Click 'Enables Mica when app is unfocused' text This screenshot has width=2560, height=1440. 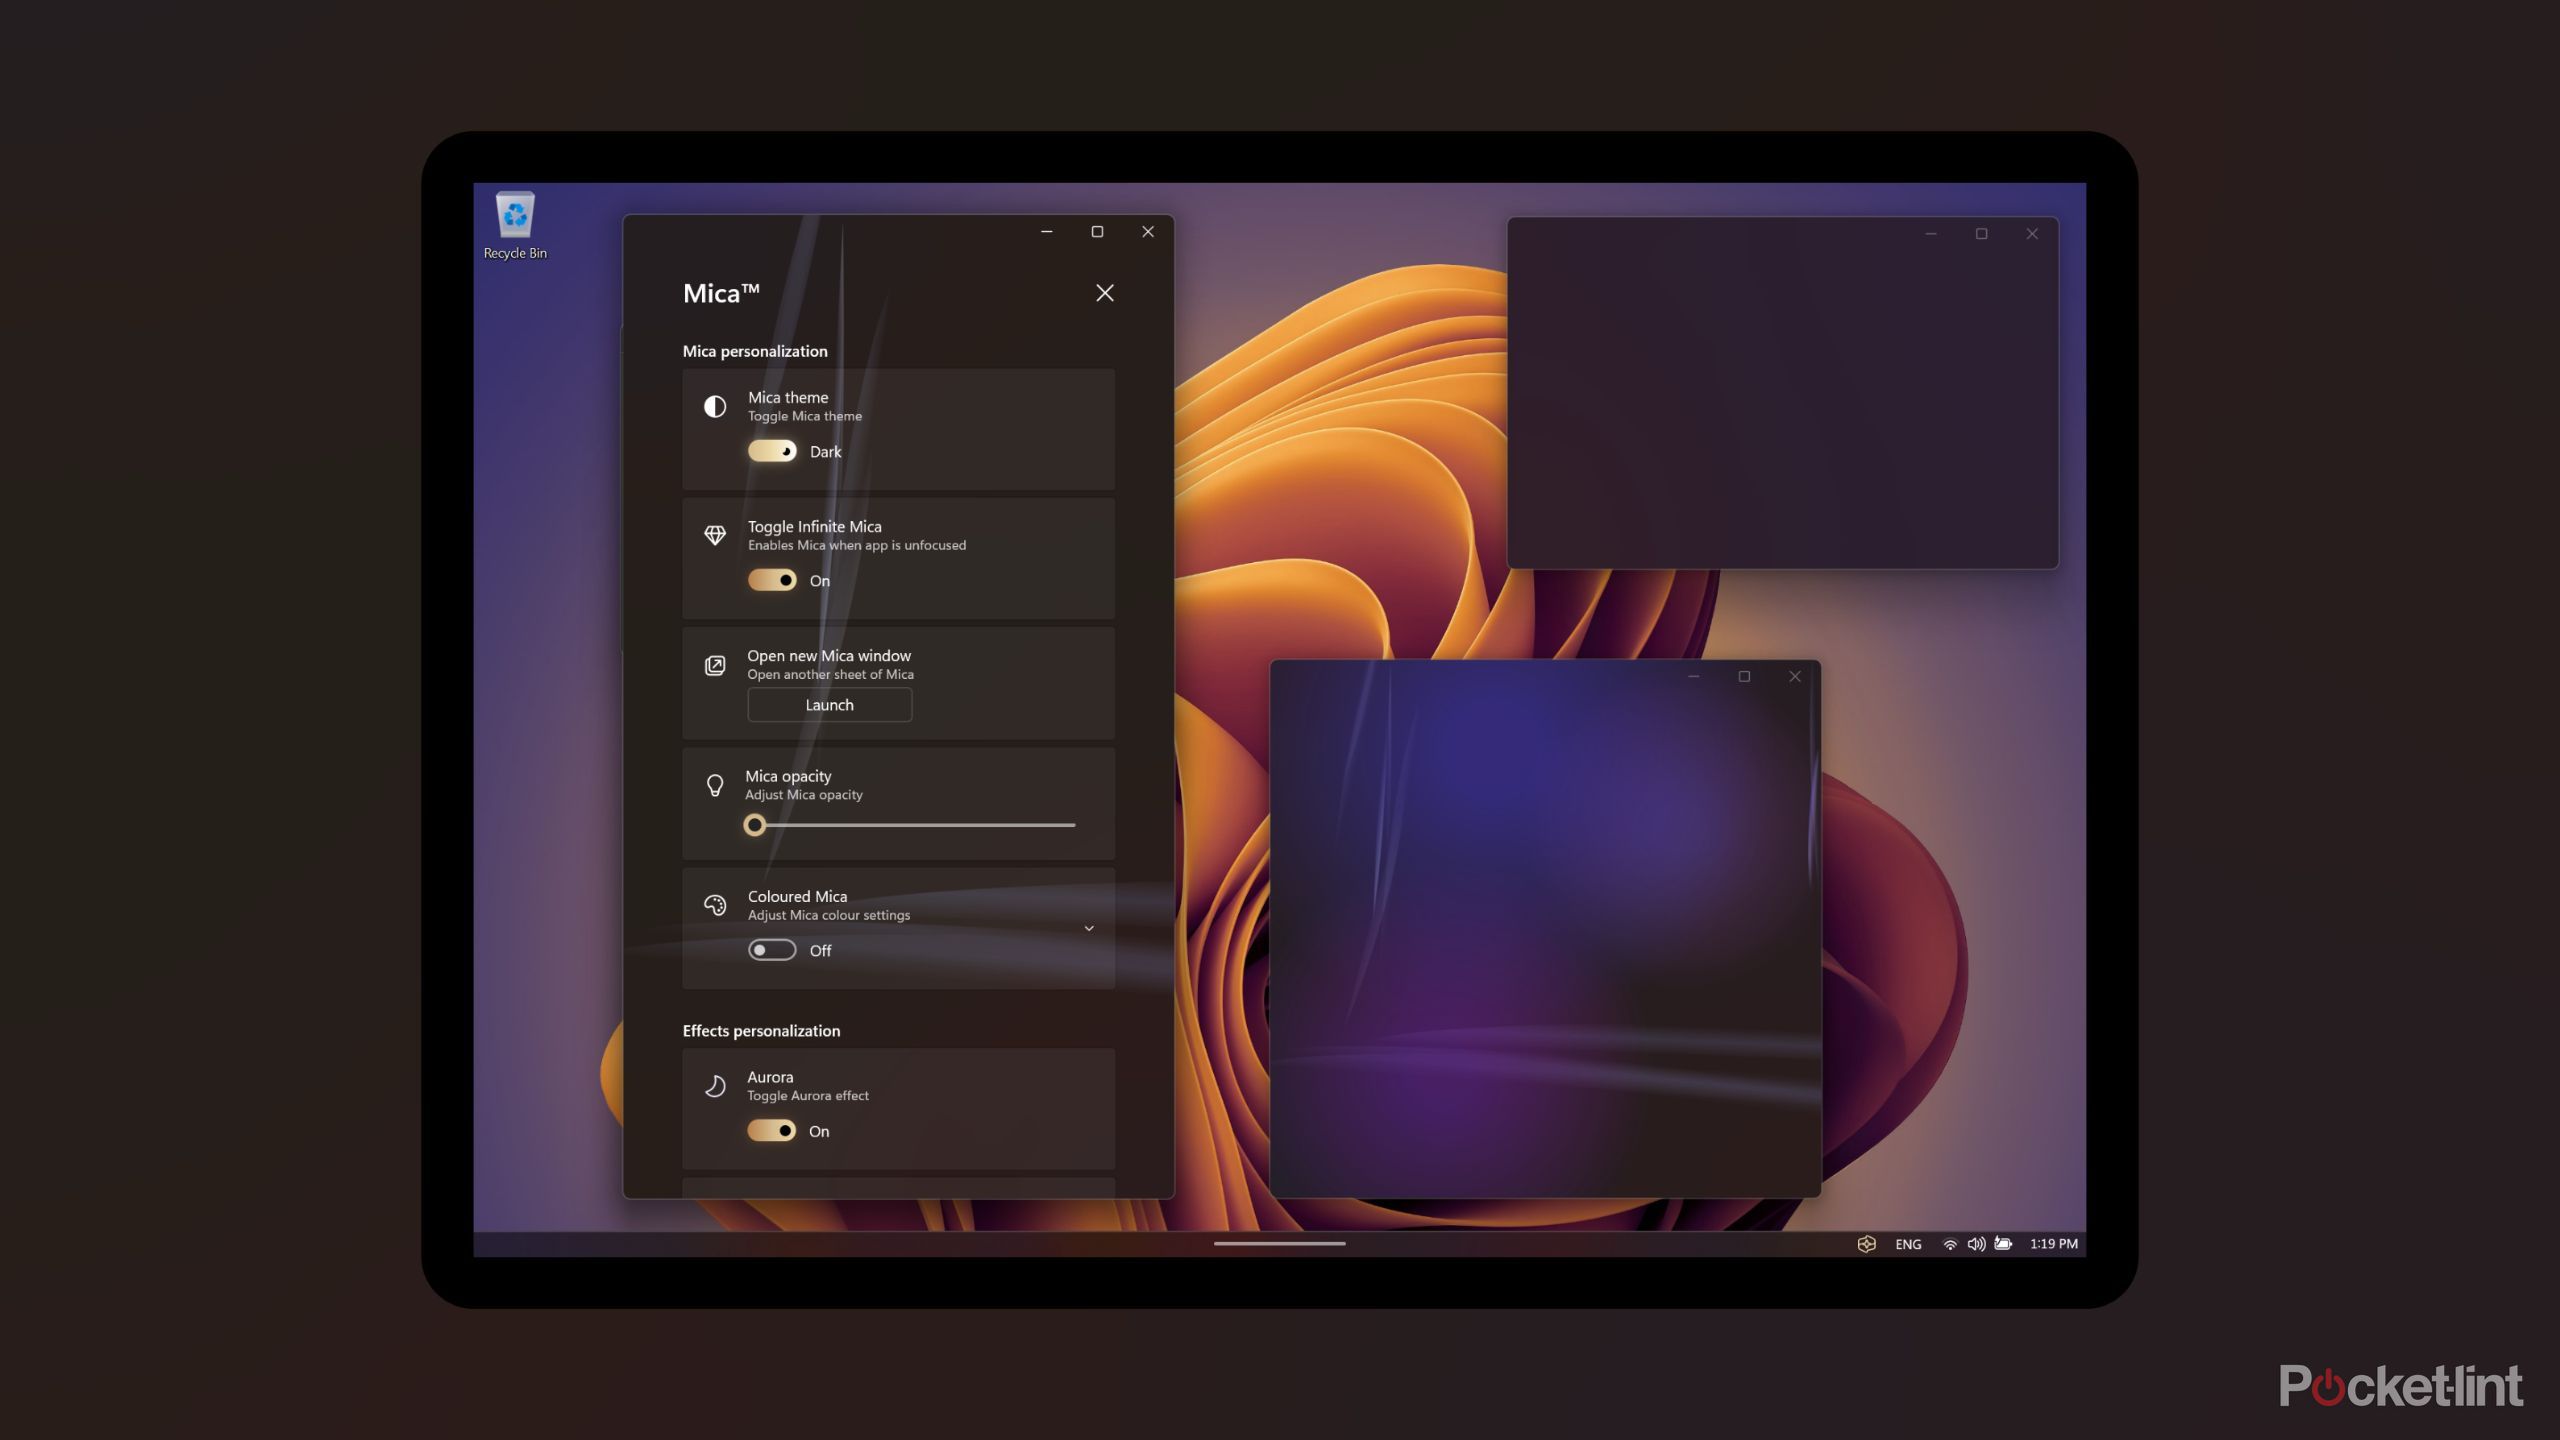(x=857, y=545)
